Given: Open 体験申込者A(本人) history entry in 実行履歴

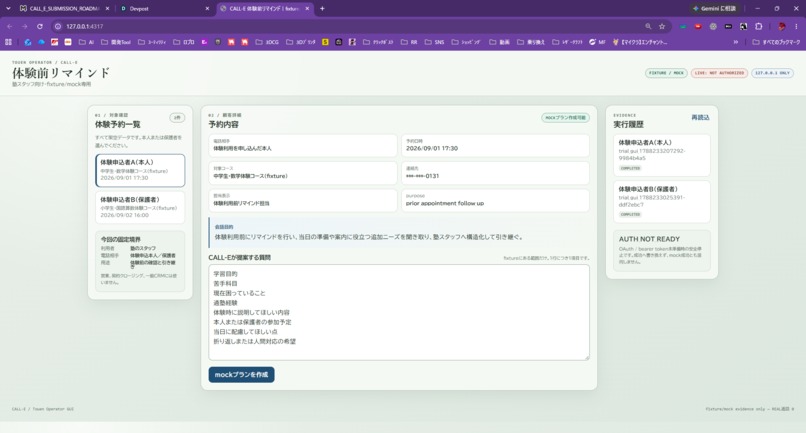Looking at the screenshot, I should pyautogui.click(x=662, y=155).
